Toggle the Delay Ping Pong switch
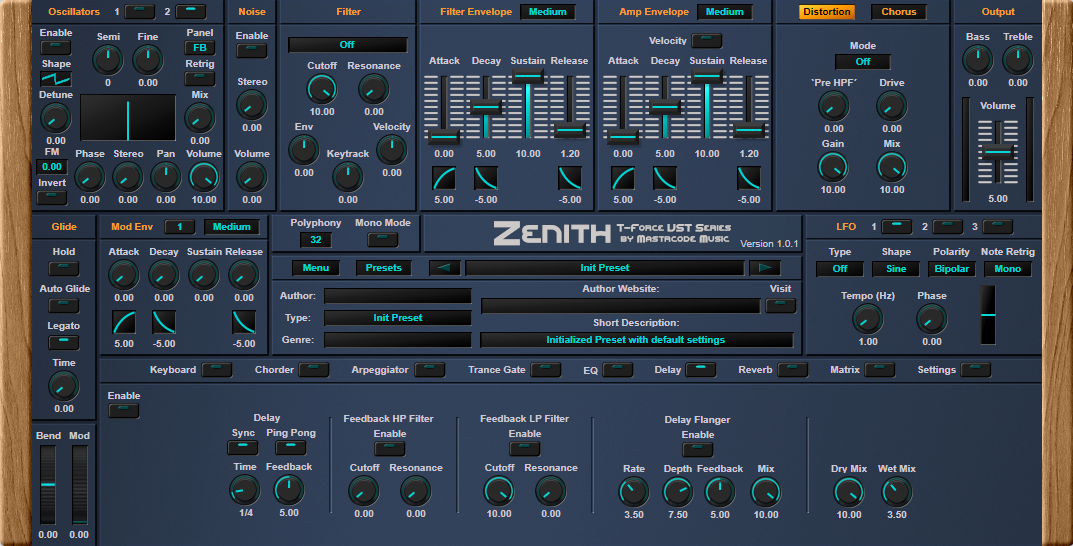The width and height of the screenshot is (1073, 546). (291, 447)
